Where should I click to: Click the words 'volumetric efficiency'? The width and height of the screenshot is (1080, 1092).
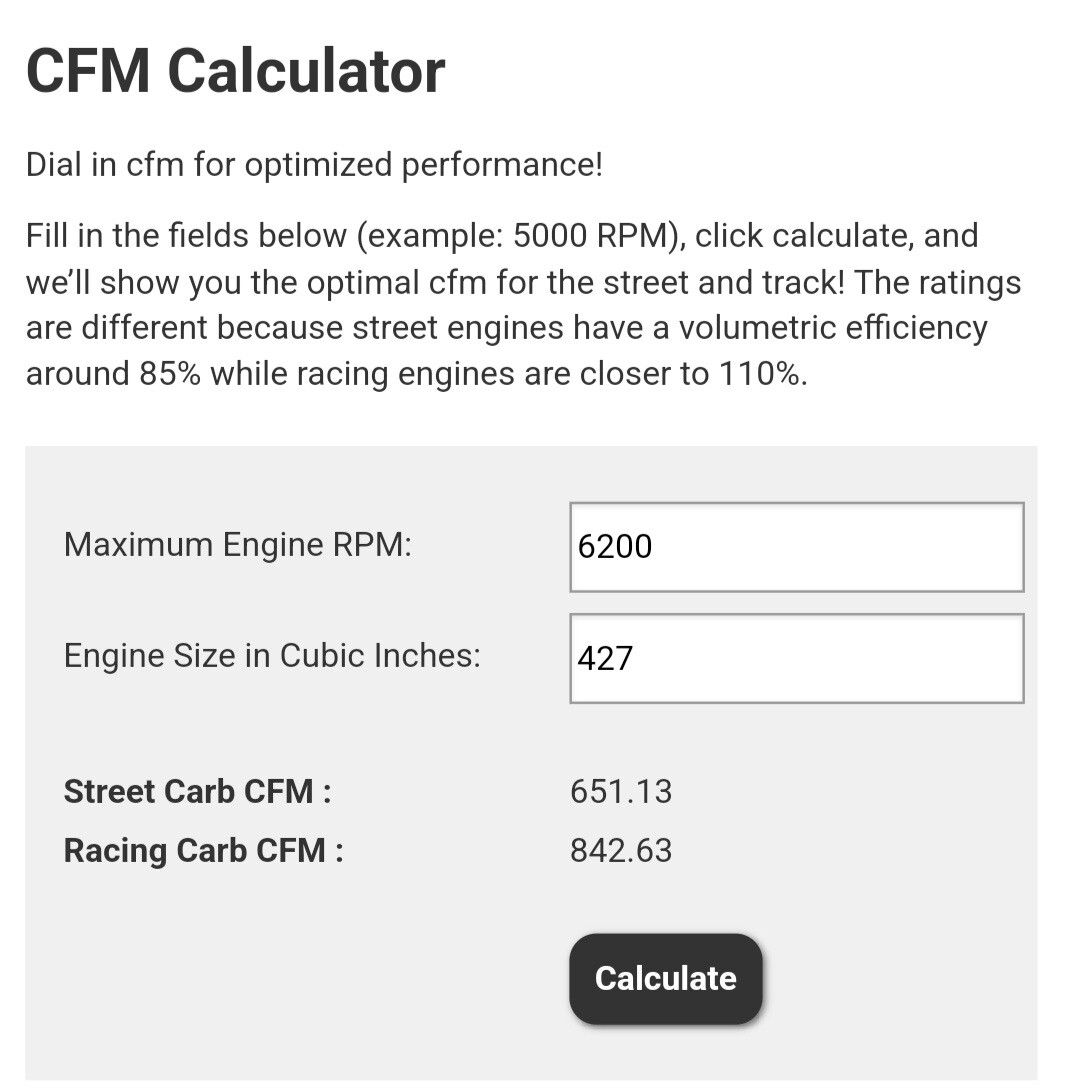pos(833,328)
